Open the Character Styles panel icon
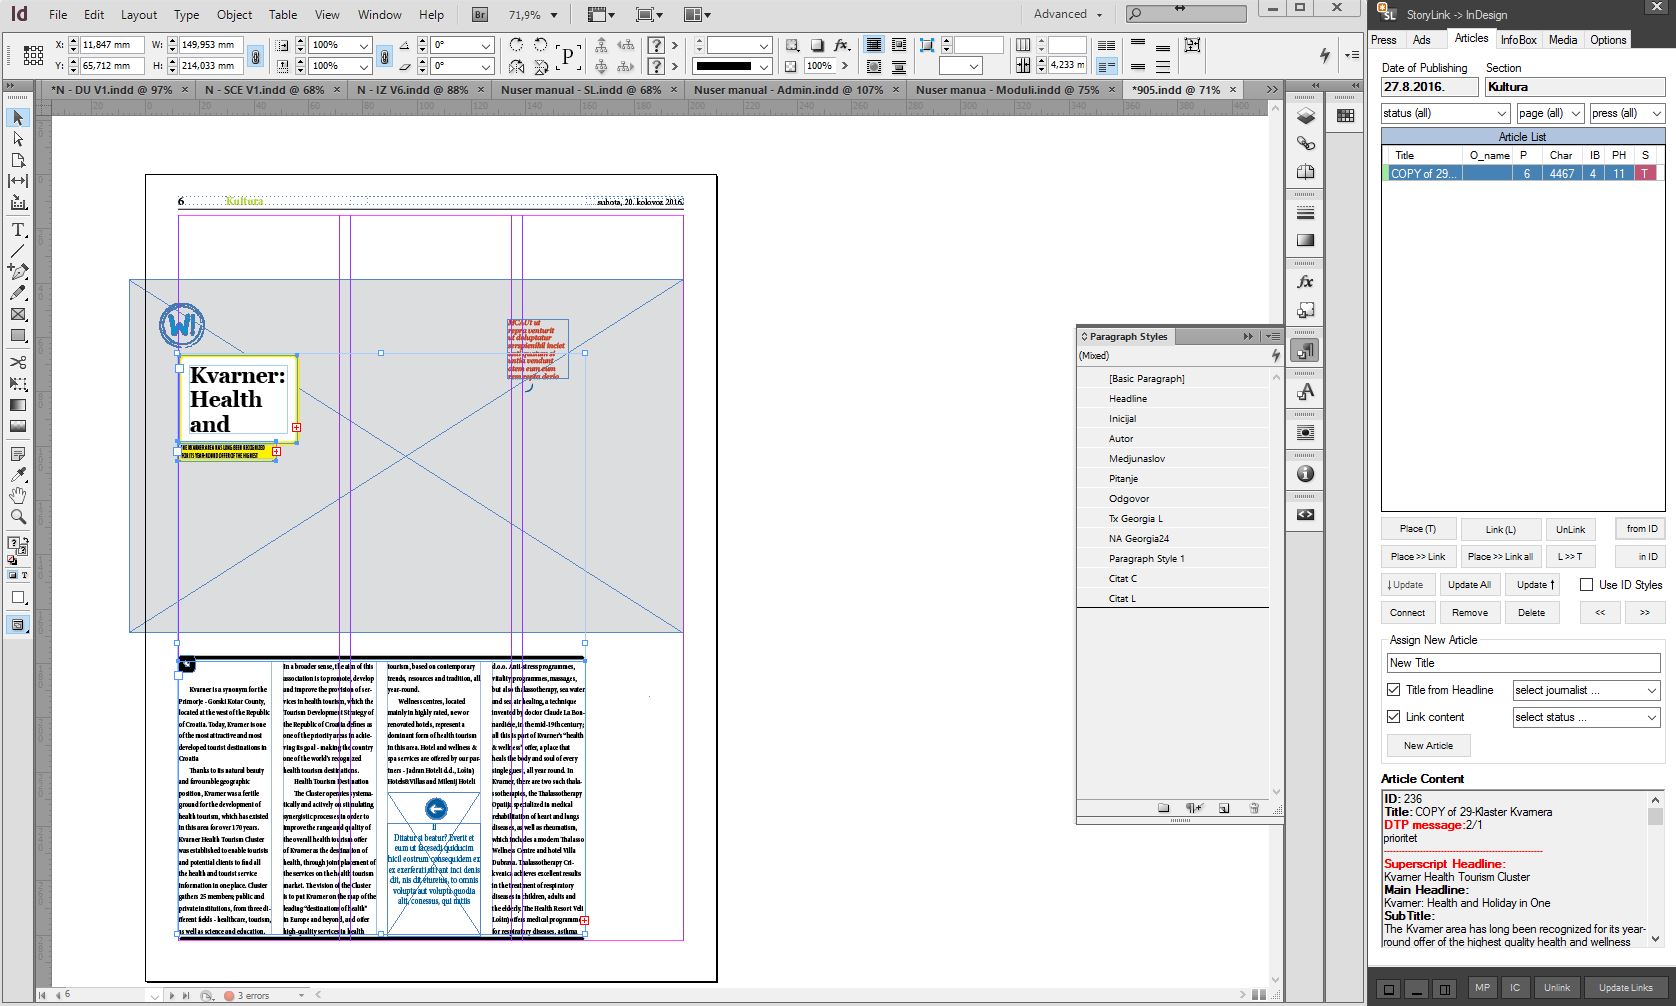The height and width of the screenshot is (1006, 1676). click(x=1305, y=392)
